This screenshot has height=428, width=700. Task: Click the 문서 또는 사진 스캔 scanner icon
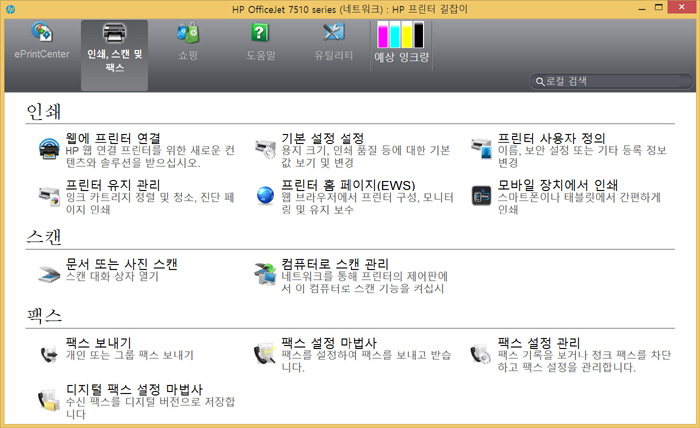point(49,274)
